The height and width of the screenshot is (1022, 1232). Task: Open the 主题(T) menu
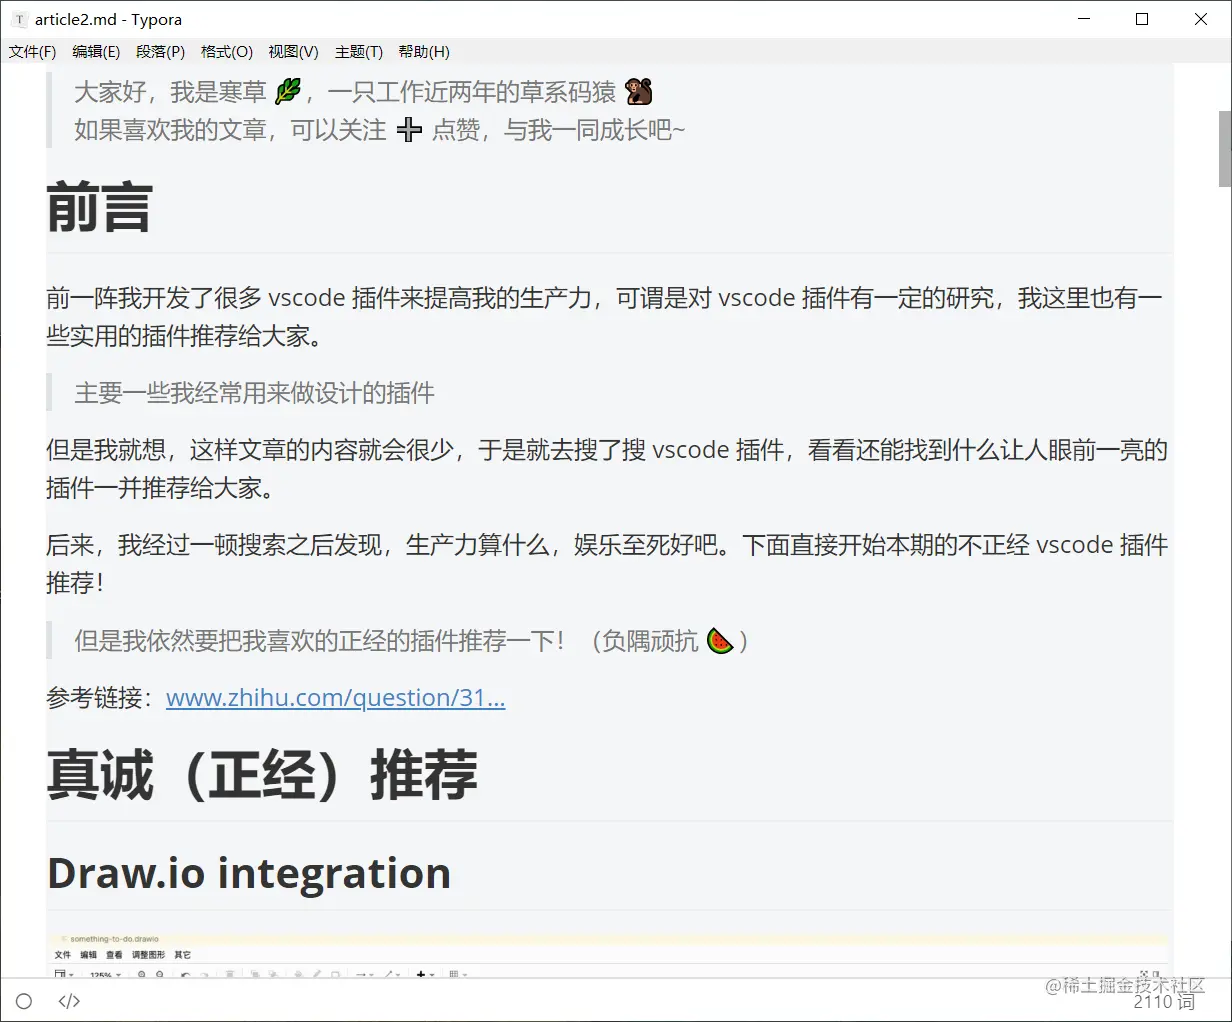(x=359, y=52)
